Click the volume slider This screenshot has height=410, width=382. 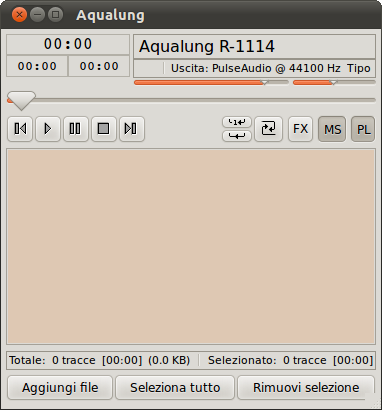point(211,82)
